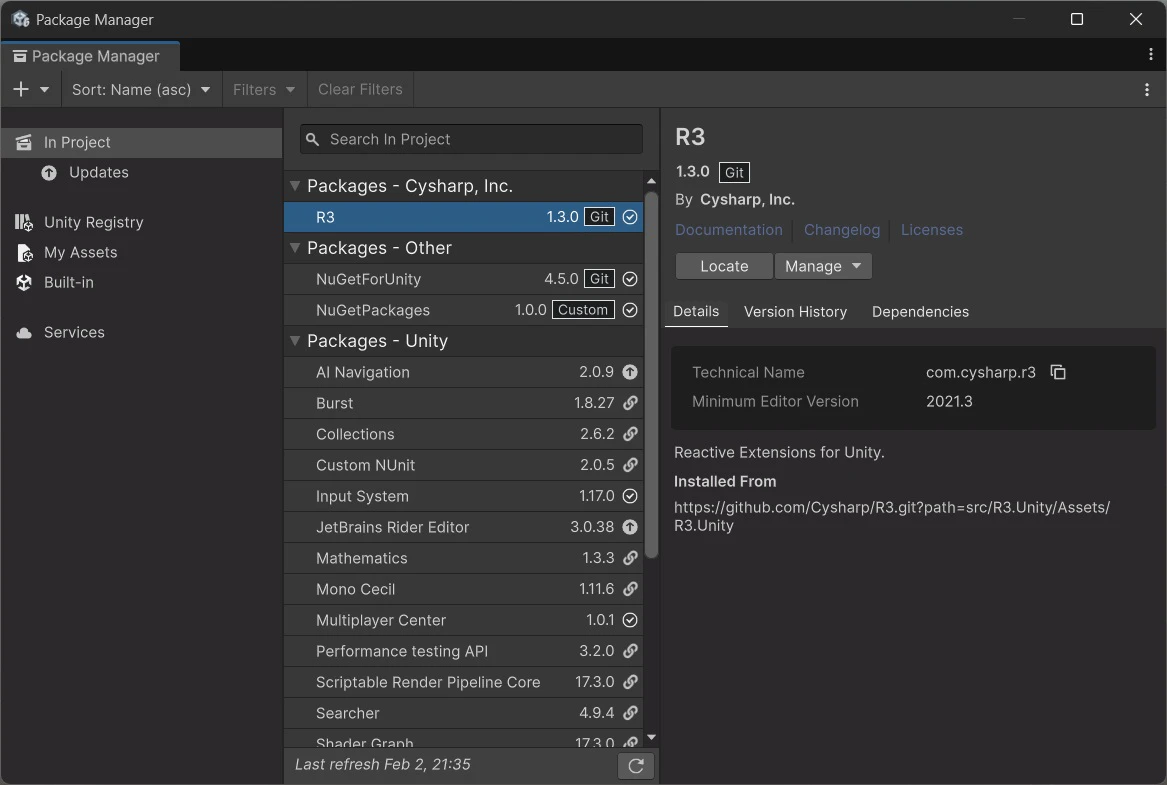The height and width of the screenshot is (785, 1167).
Task: Click the Locate button
Action: click(724, 266)
